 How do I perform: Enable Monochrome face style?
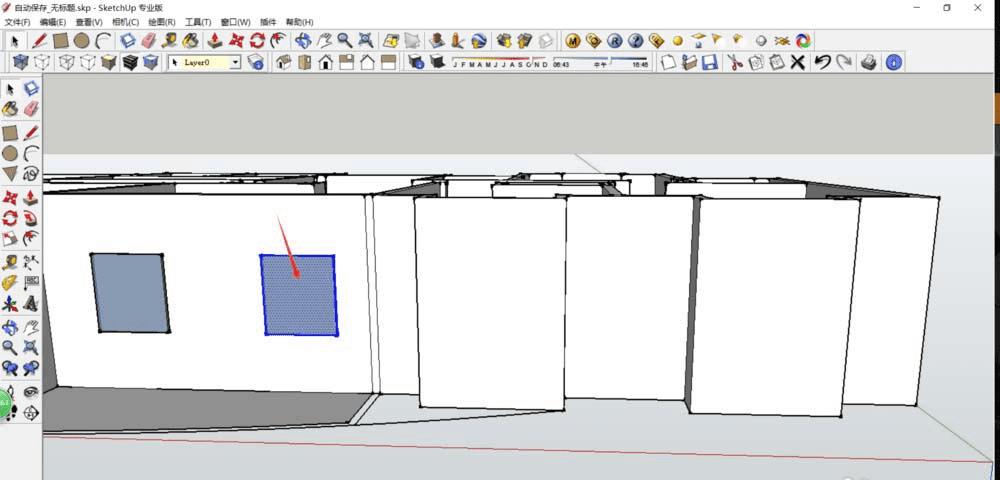[151, 62]
